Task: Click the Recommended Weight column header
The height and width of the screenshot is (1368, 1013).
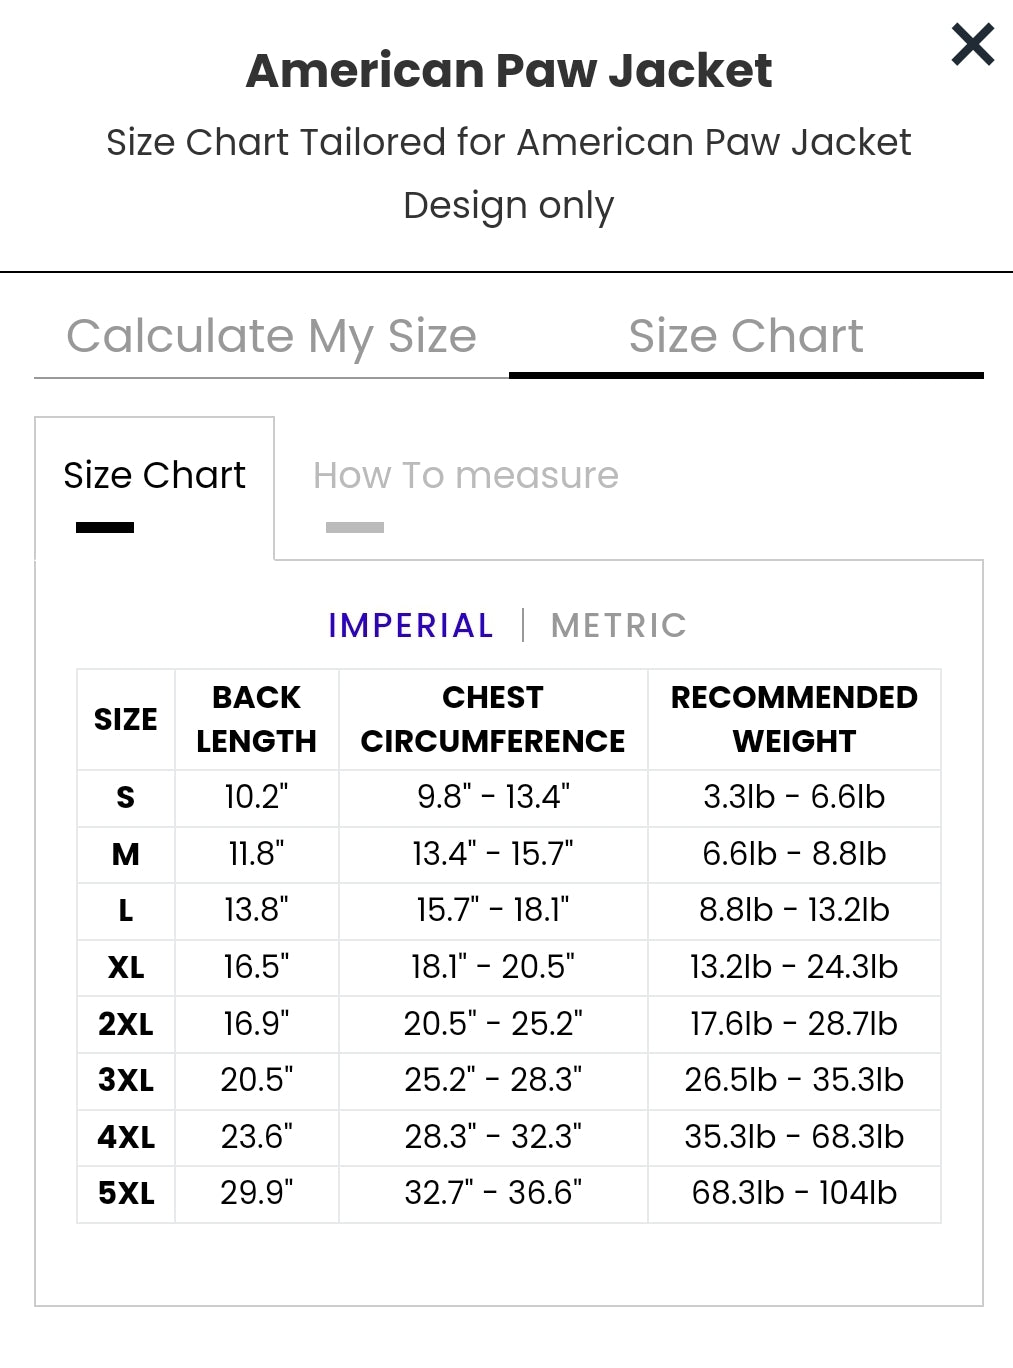Action: pos(794,720)
